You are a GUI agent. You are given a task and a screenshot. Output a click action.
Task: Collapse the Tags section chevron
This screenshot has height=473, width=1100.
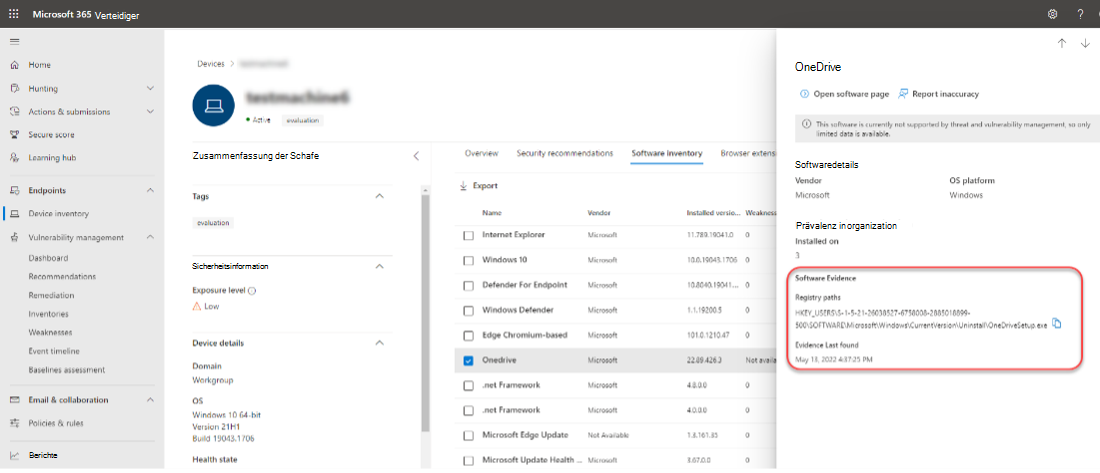pos(380,196)
